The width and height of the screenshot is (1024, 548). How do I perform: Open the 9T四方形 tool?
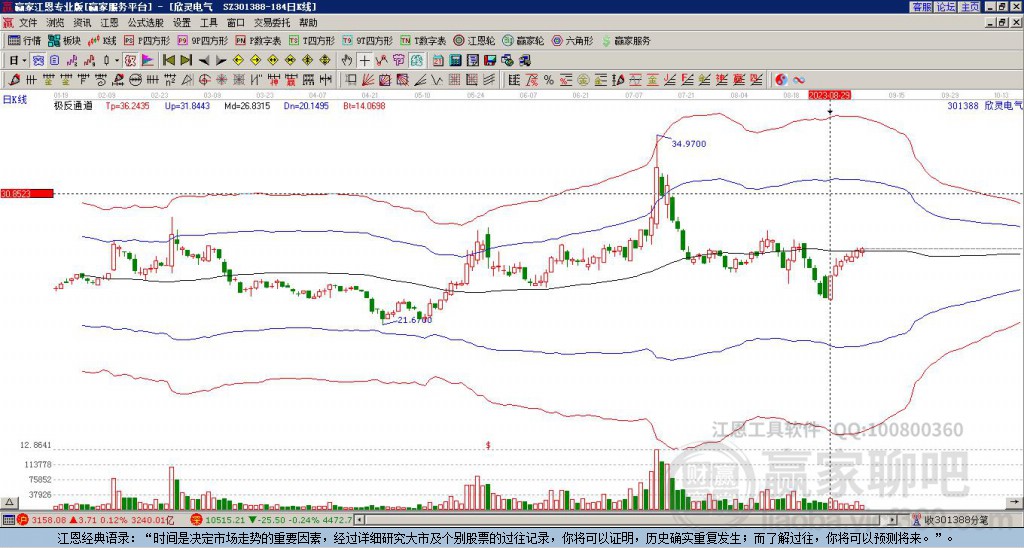point(368,41)
